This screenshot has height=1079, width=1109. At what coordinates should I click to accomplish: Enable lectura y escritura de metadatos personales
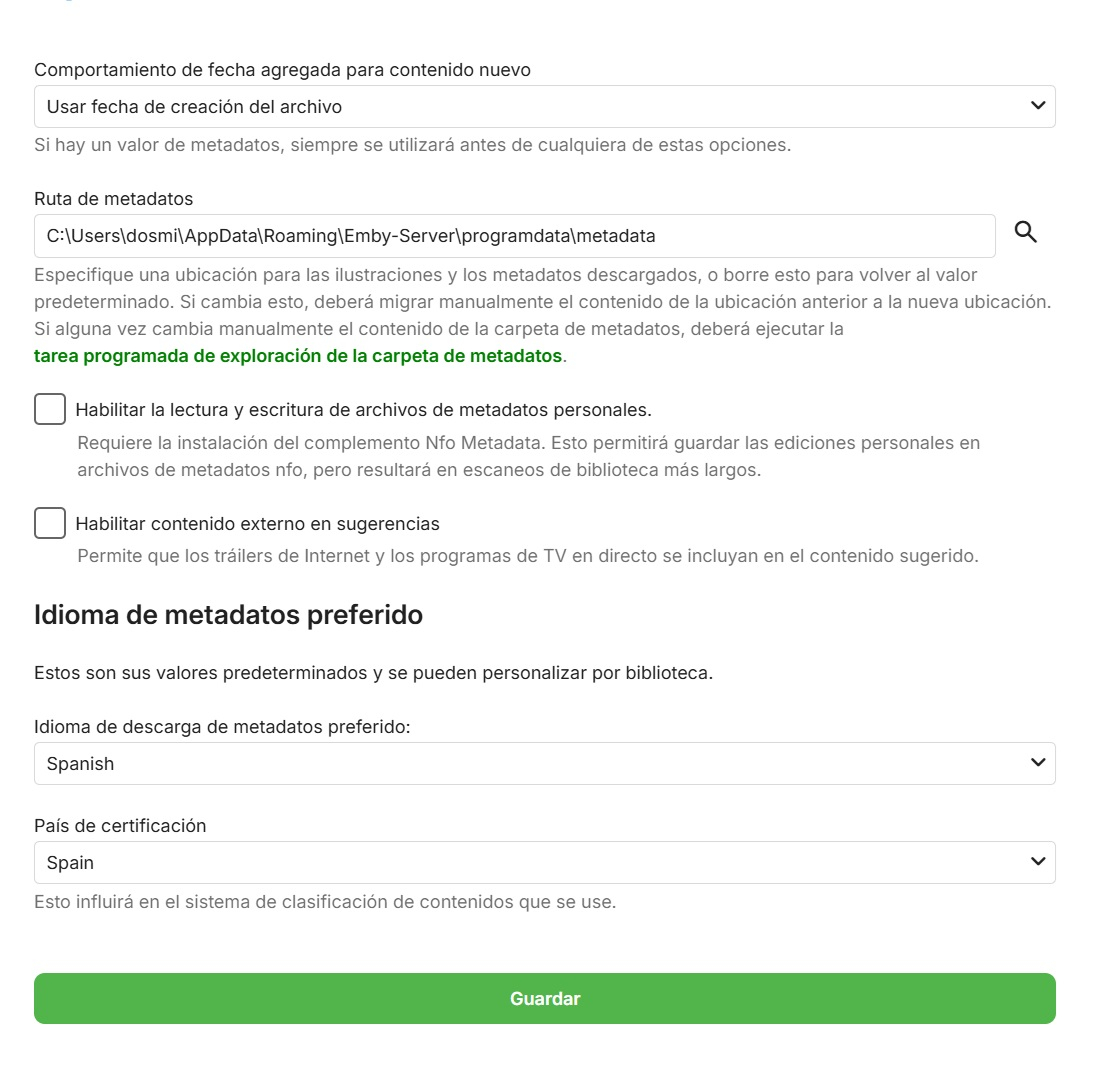[49, 409]
